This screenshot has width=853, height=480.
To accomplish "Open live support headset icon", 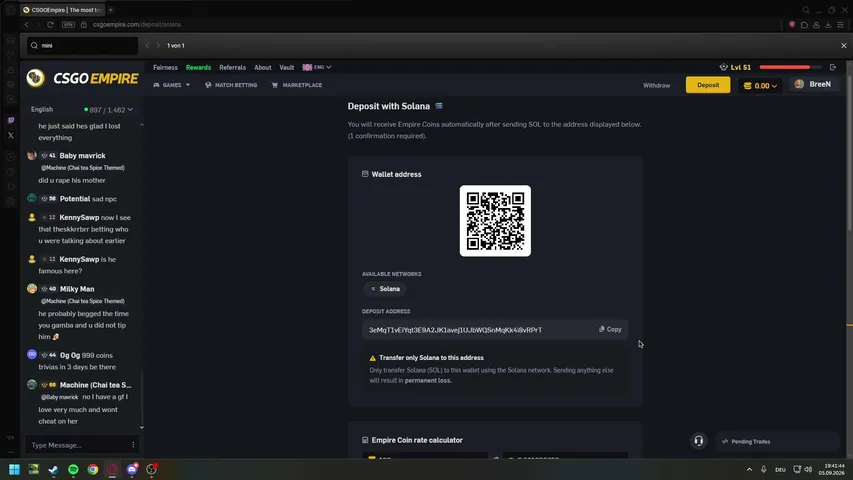I will (699, 441).
